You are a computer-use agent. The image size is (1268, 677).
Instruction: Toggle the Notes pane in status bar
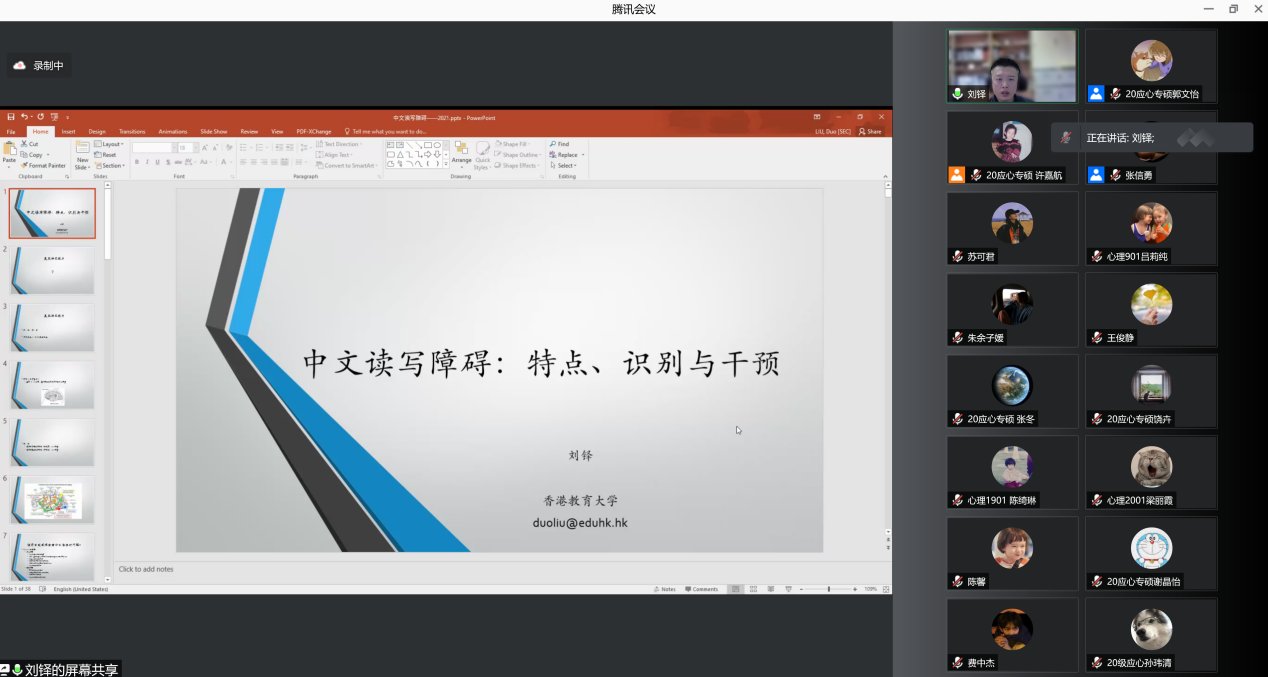(664, 589)
